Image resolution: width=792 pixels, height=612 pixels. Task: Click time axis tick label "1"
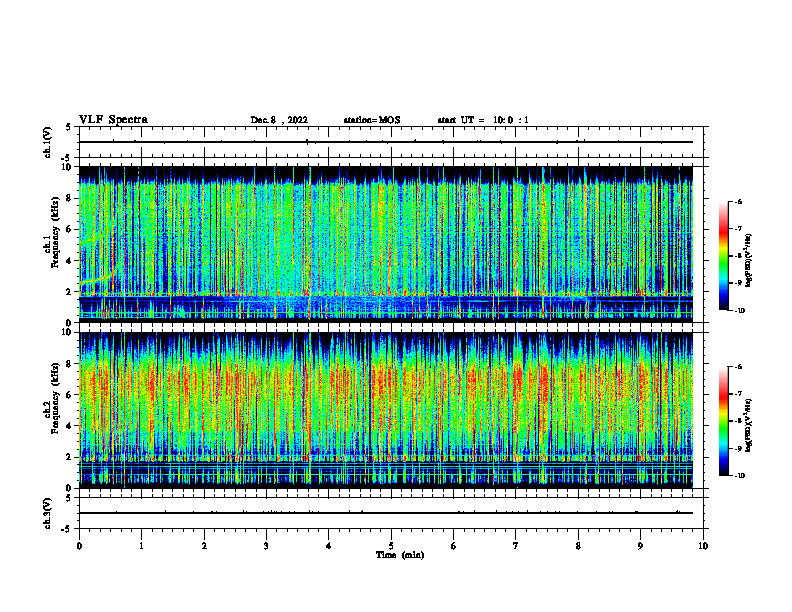pos(141,546)
